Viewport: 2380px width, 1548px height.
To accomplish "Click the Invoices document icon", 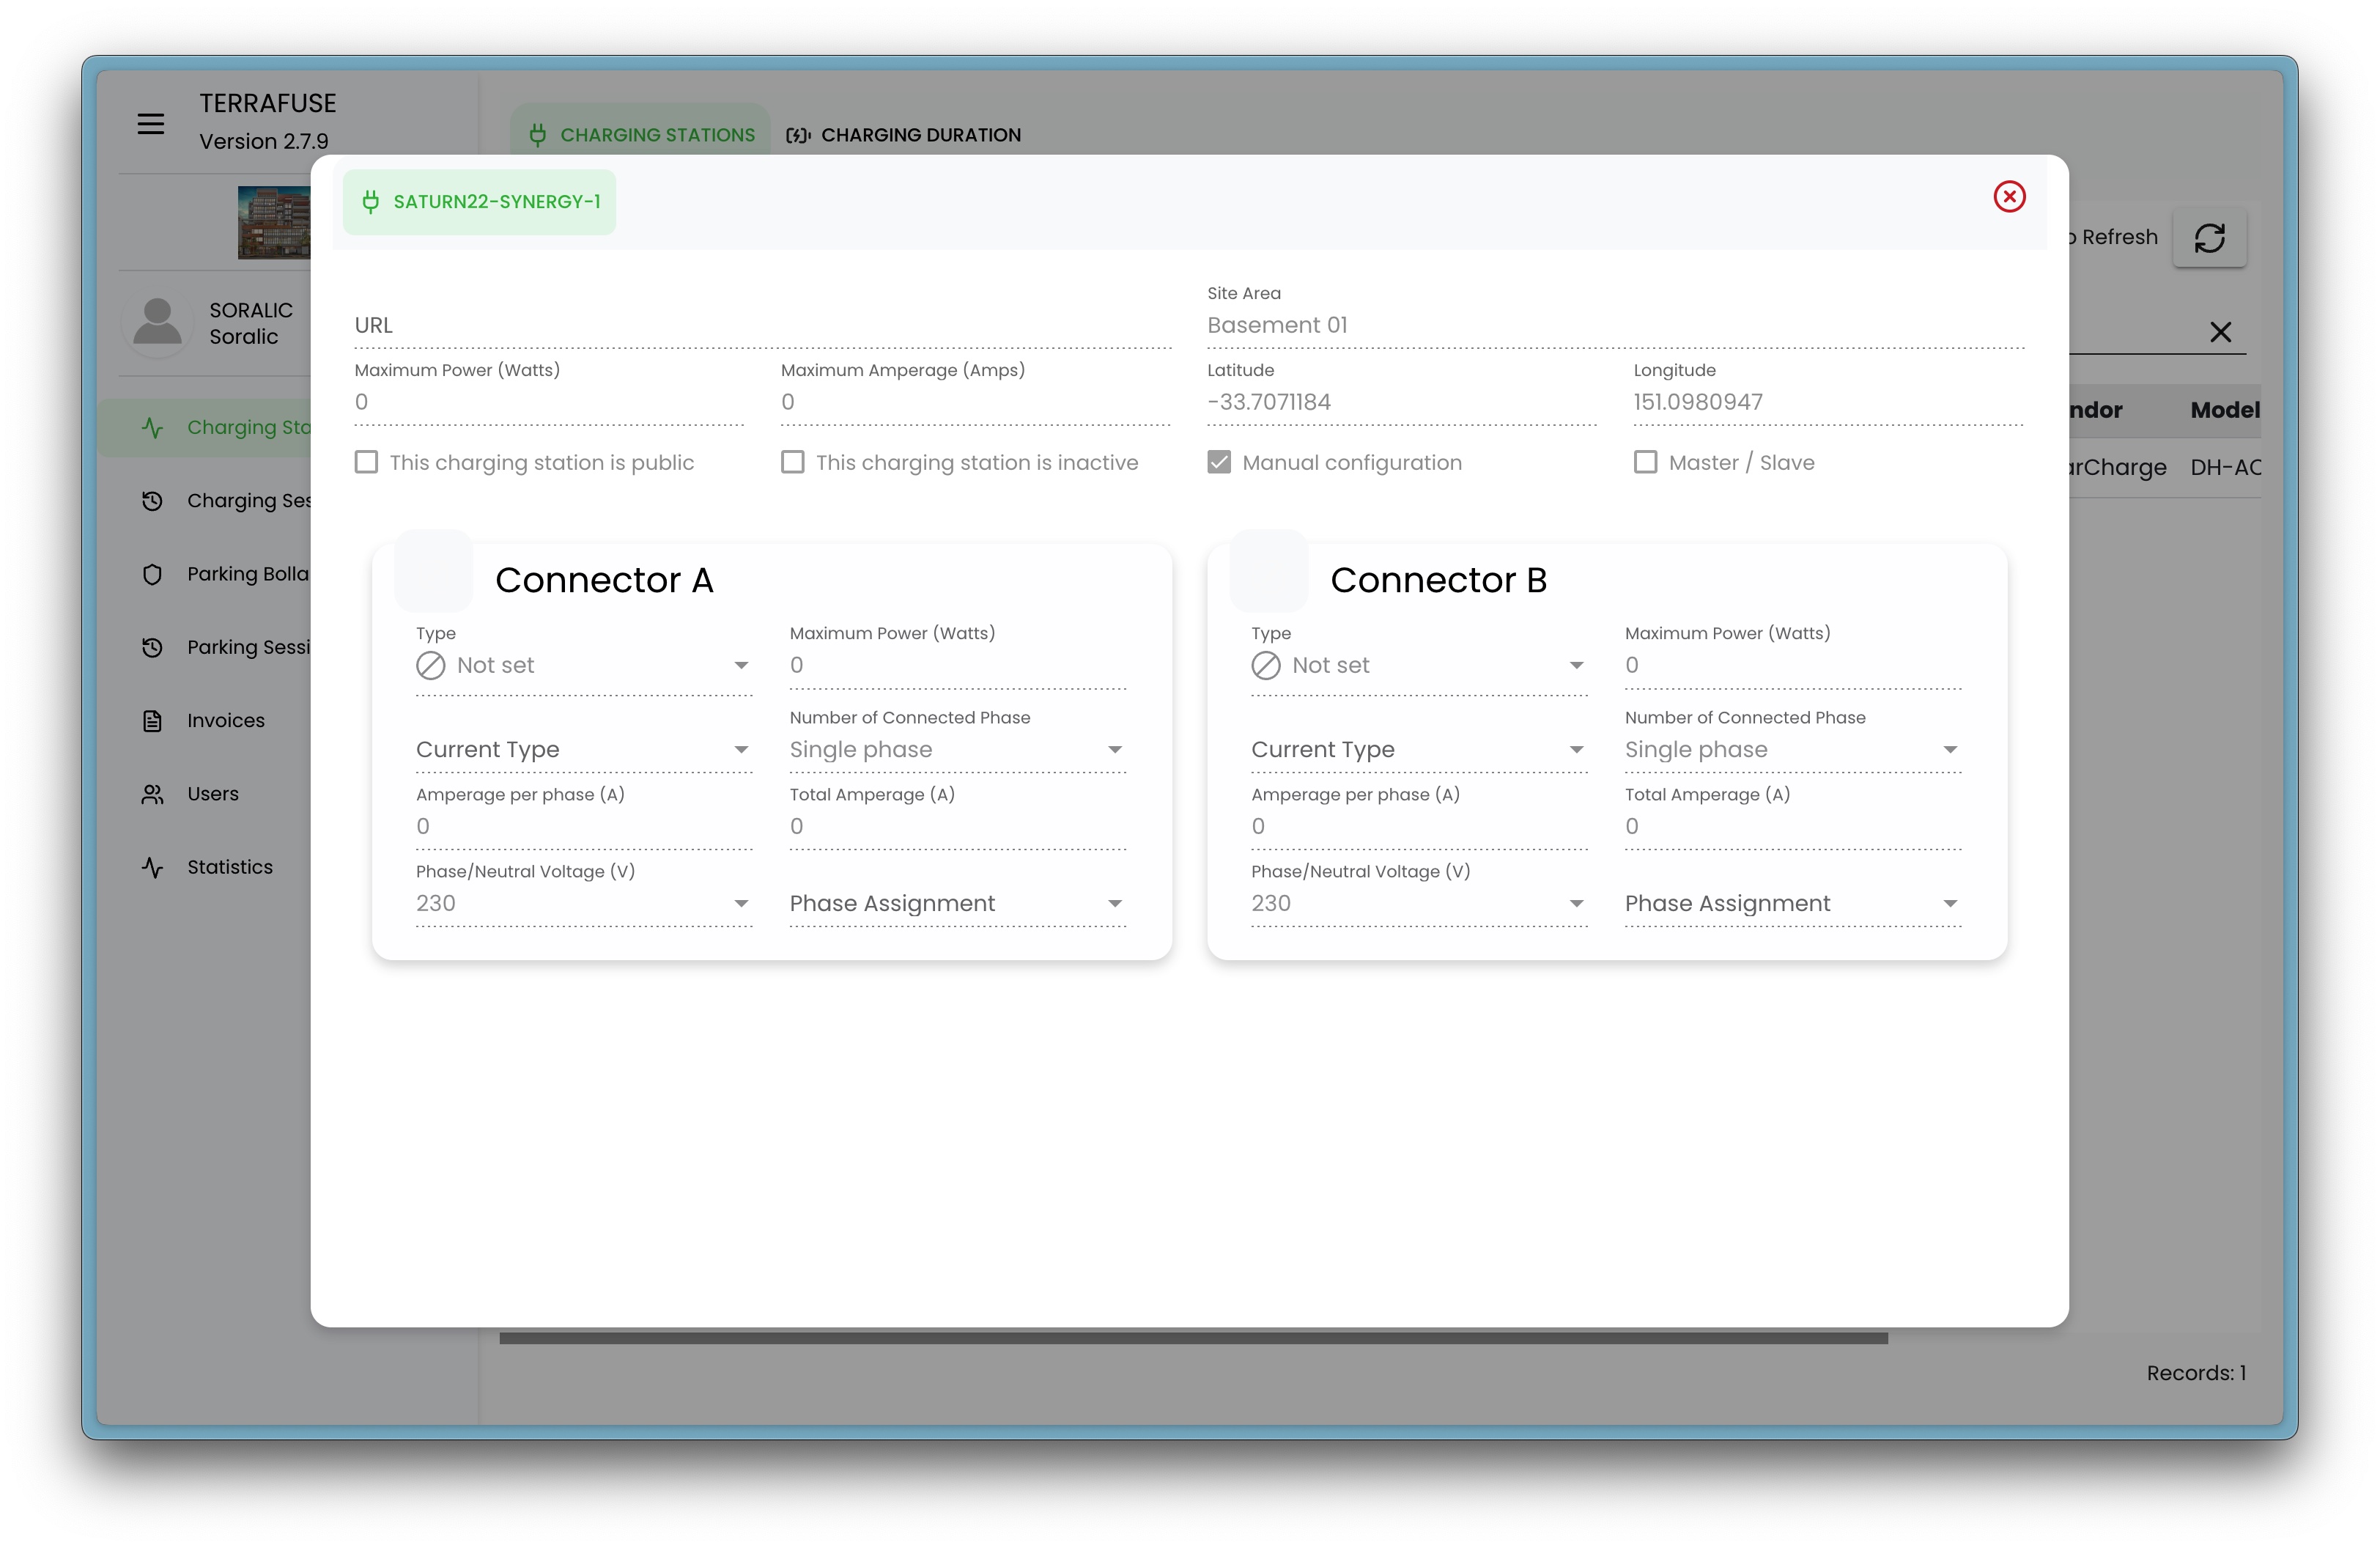I will [x=152, y=720].
